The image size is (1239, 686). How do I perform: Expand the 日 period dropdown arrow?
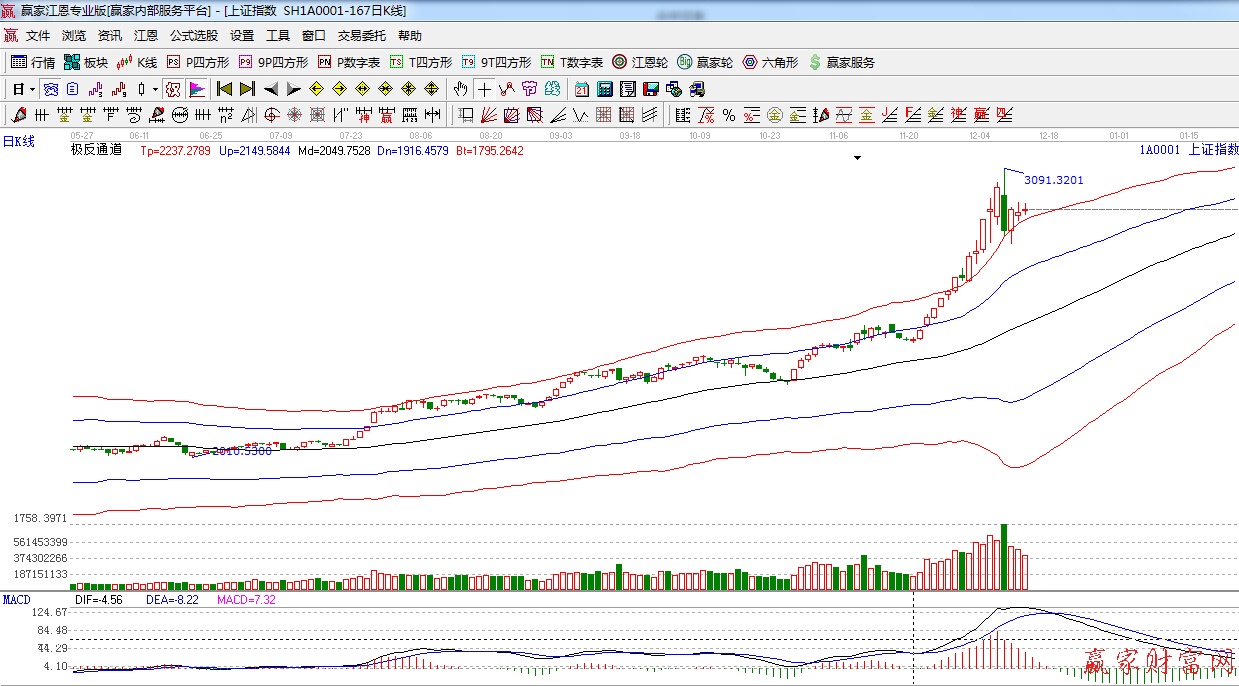click(32, 89)
